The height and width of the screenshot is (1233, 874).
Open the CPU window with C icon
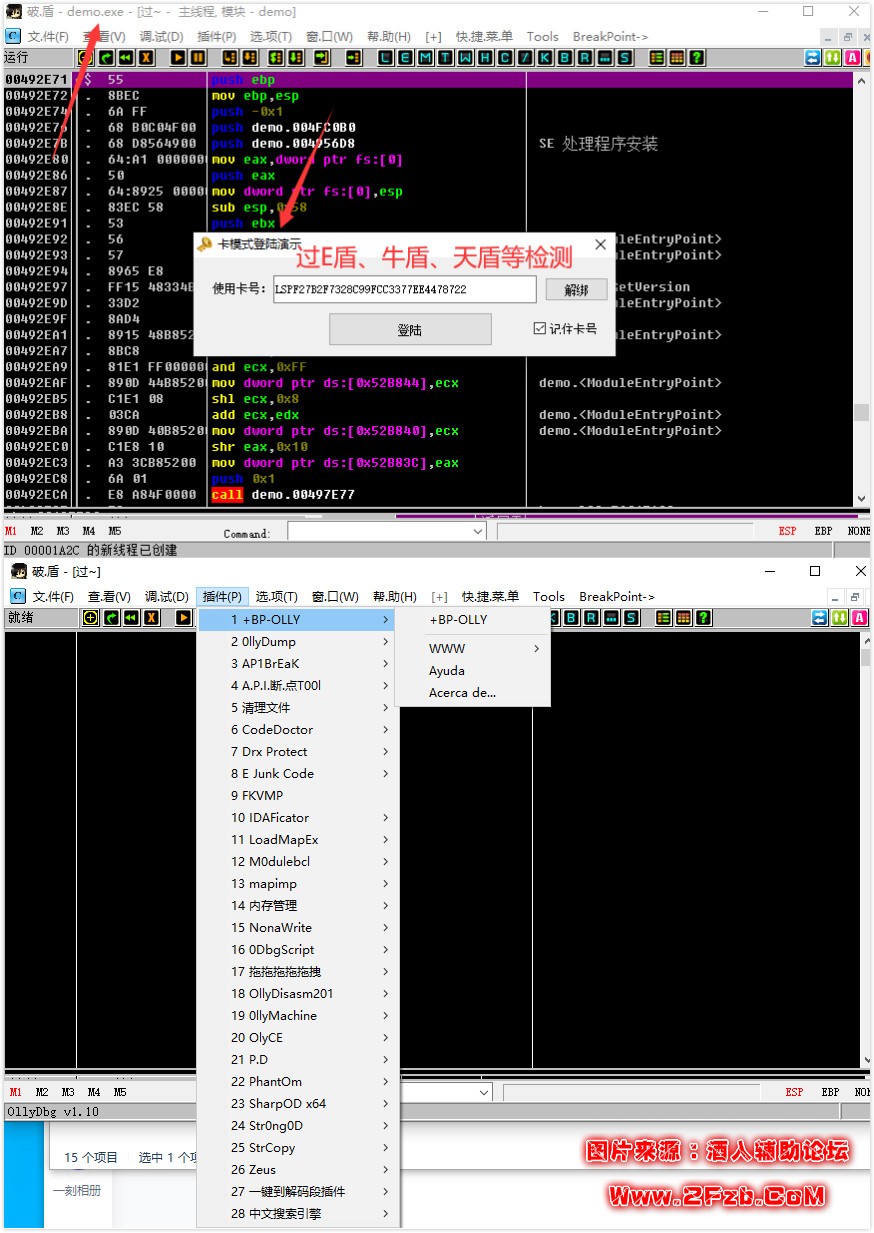click(x=506, y=58)
